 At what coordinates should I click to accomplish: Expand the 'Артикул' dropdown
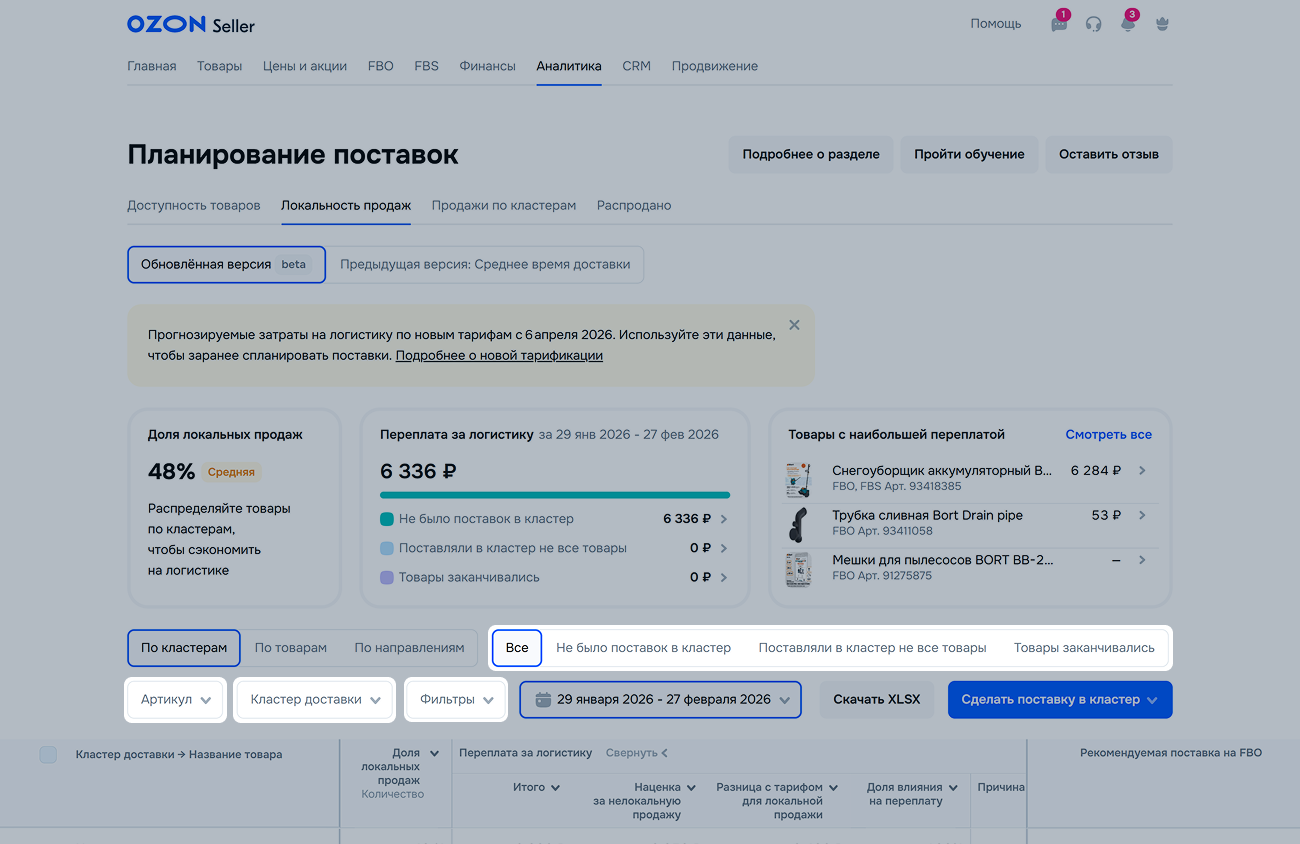coord(176,700)
